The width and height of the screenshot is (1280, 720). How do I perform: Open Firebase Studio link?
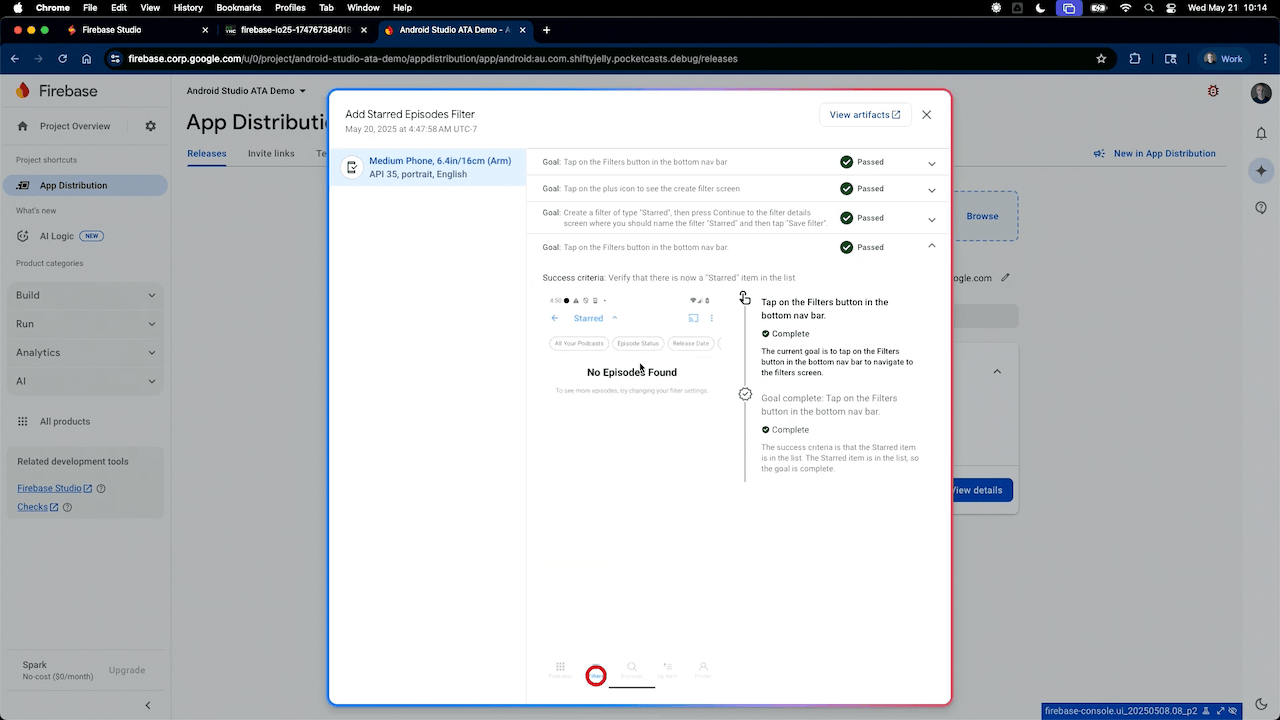click(54, 488)
